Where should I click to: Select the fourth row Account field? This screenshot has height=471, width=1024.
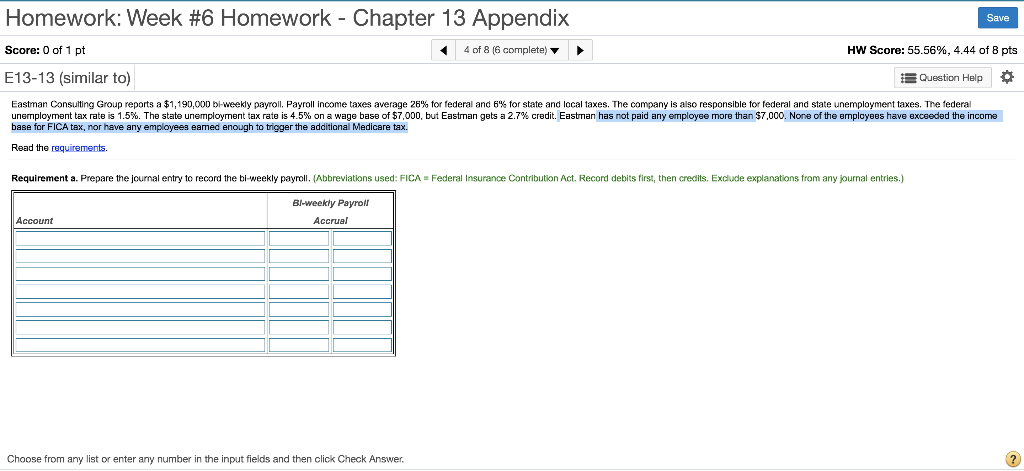[140, 291]
